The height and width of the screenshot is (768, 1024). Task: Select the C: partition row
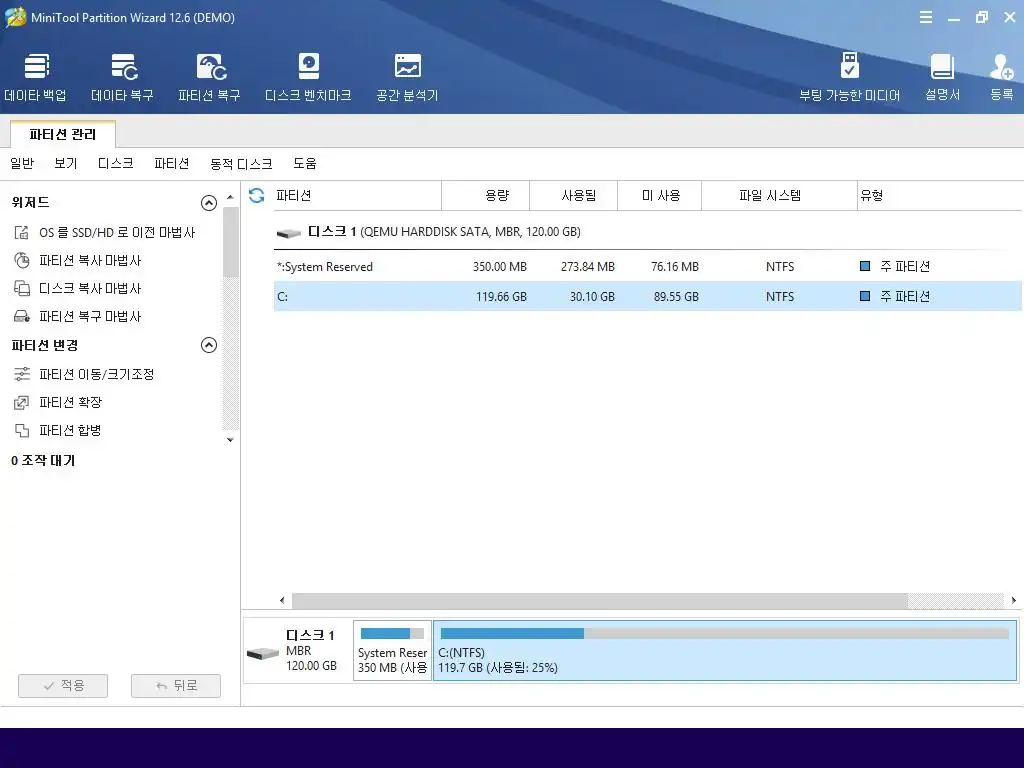click(648, 296)
